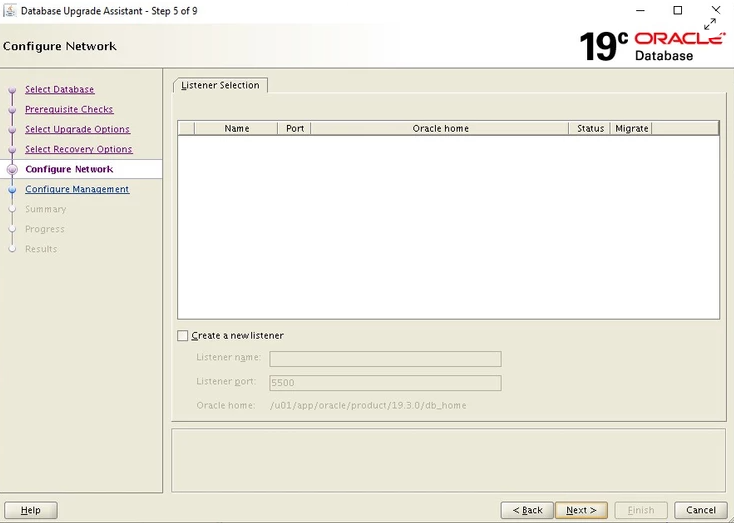Click the Status column header
734x526 pixels.
[x=590, y=128]
